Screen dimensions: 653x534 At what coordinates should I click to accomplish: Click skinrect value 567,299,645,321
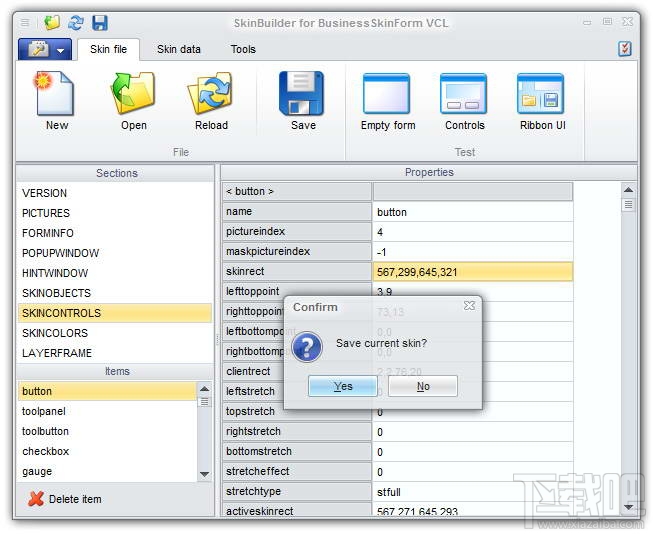click(x=473, y=272)
